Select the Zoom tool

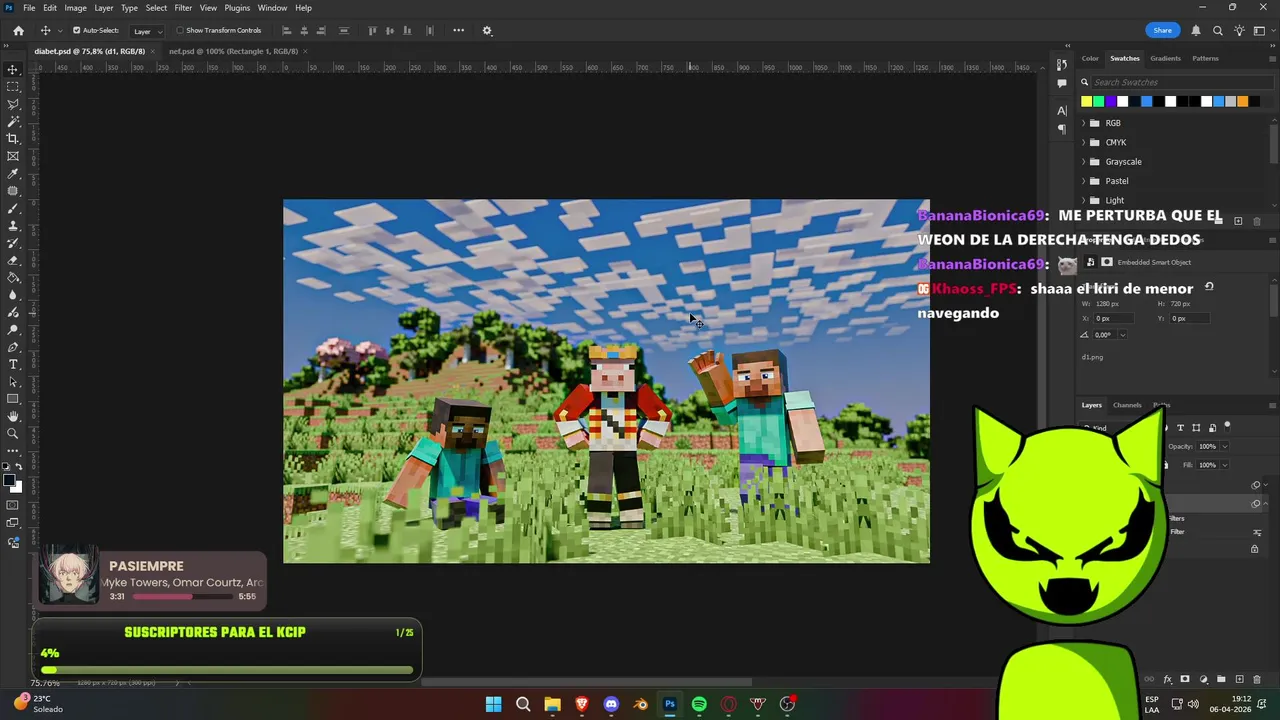click(x=13, y=433)
